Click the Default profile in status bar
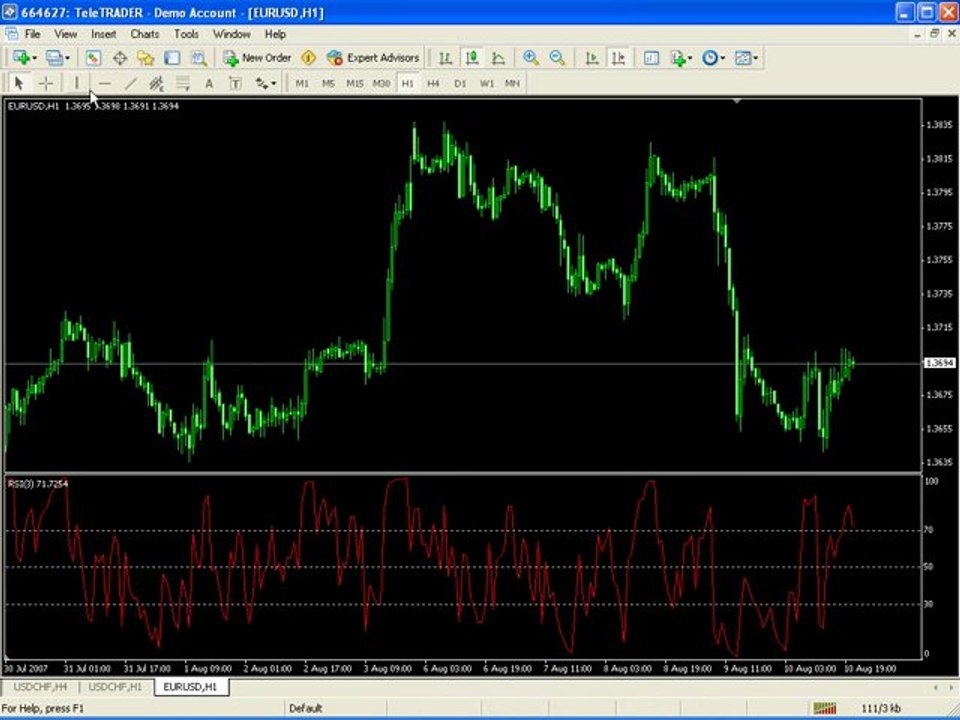The image size is (960, 720). coord(306,708)
